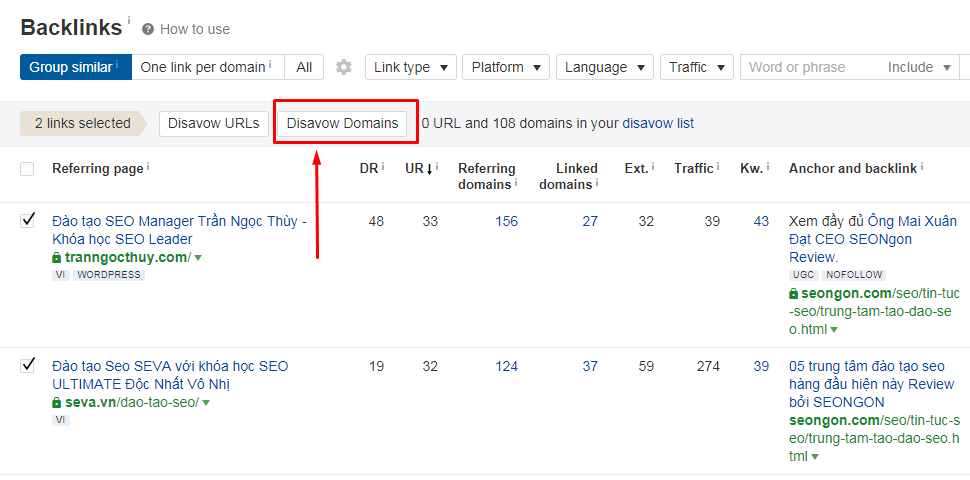This screenshot has height=480, width=970.
Task: Click the green lock icon before tranngocthuy.com
Action: coord(57,257)
